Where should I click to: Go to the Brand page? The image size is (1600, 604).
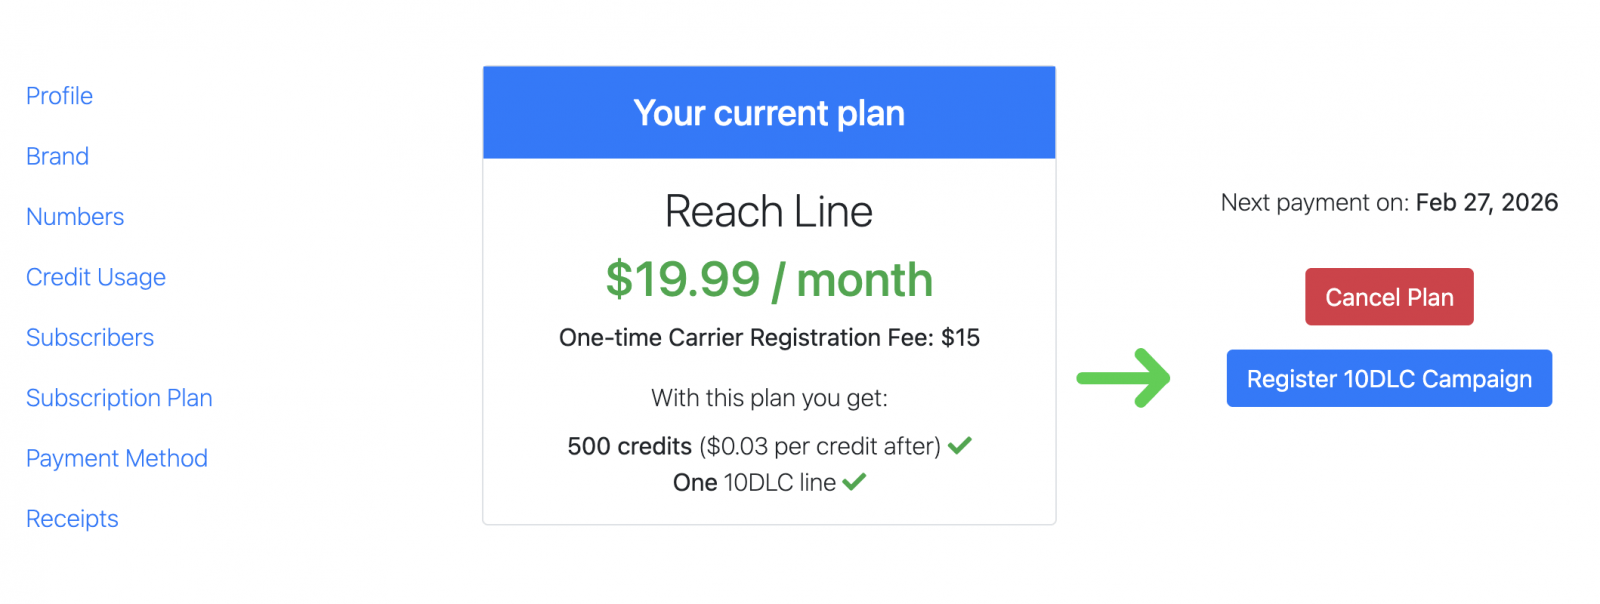pyautogui.click(x=57, y=157)
